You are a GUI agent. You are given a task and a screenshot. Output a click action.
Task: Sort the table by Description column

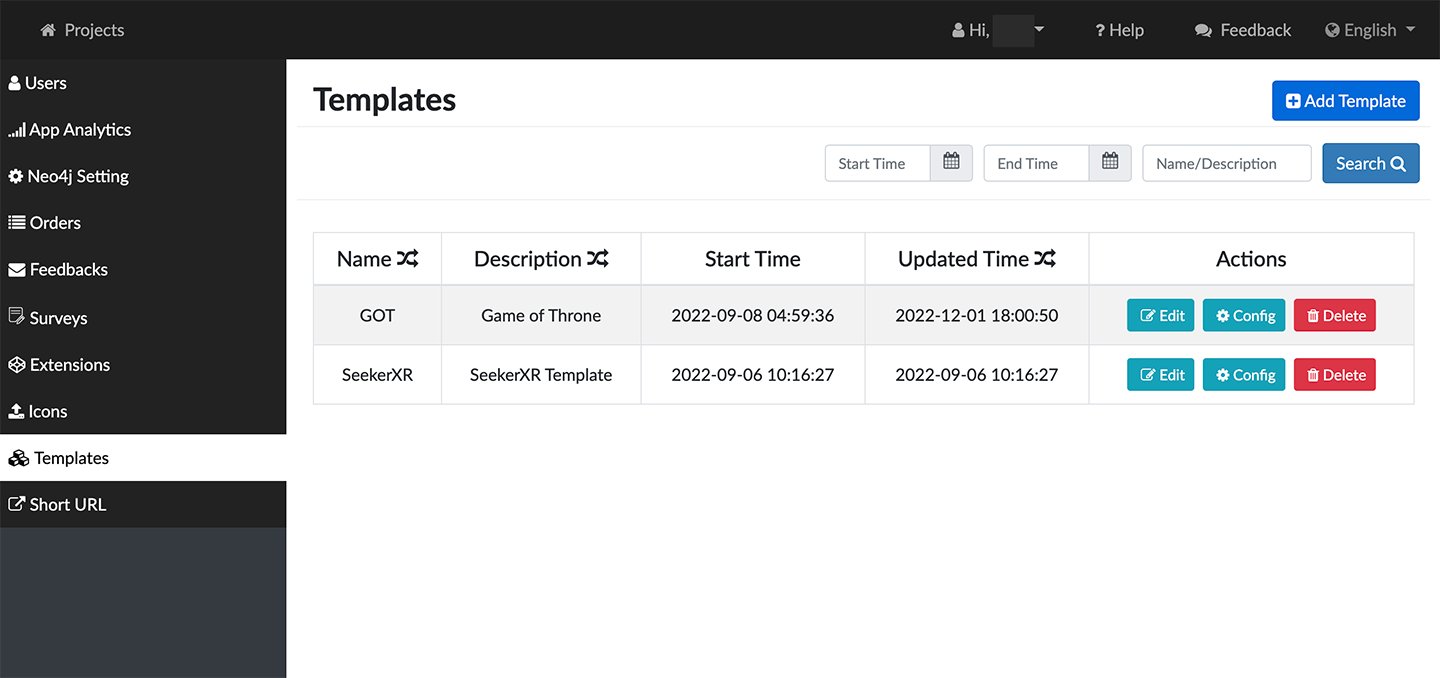click(x=599, y=258)
